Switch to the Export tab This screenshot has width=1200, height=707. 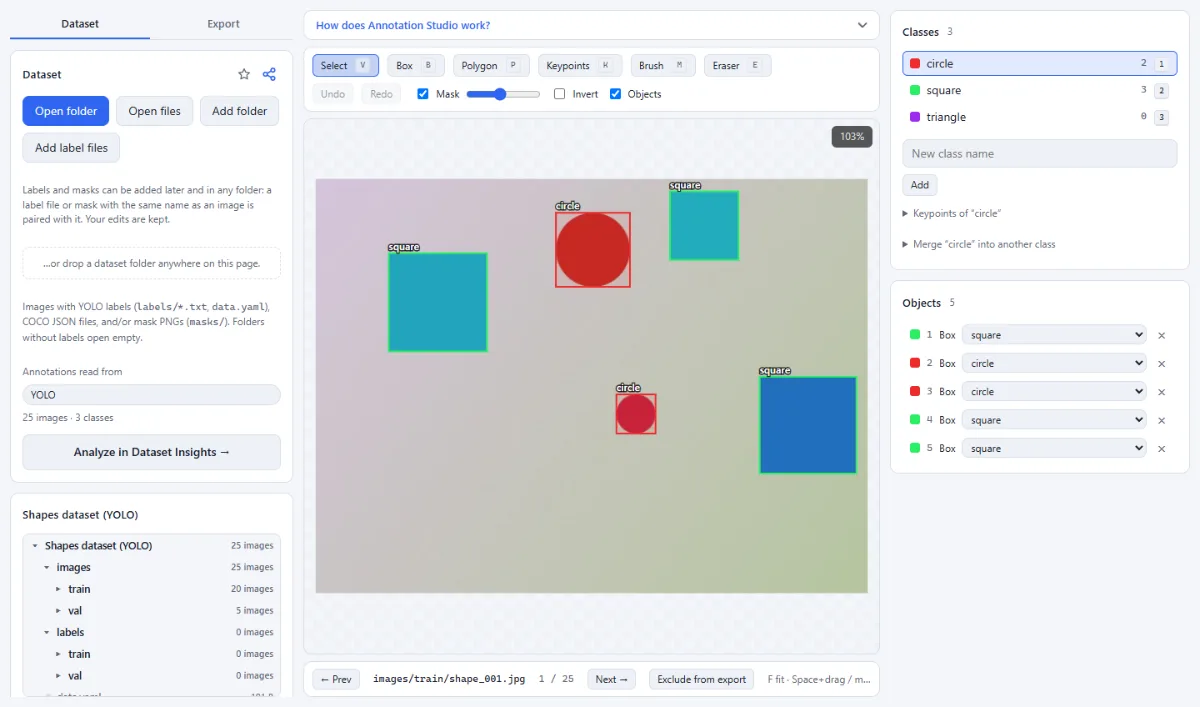pos(223,24)
